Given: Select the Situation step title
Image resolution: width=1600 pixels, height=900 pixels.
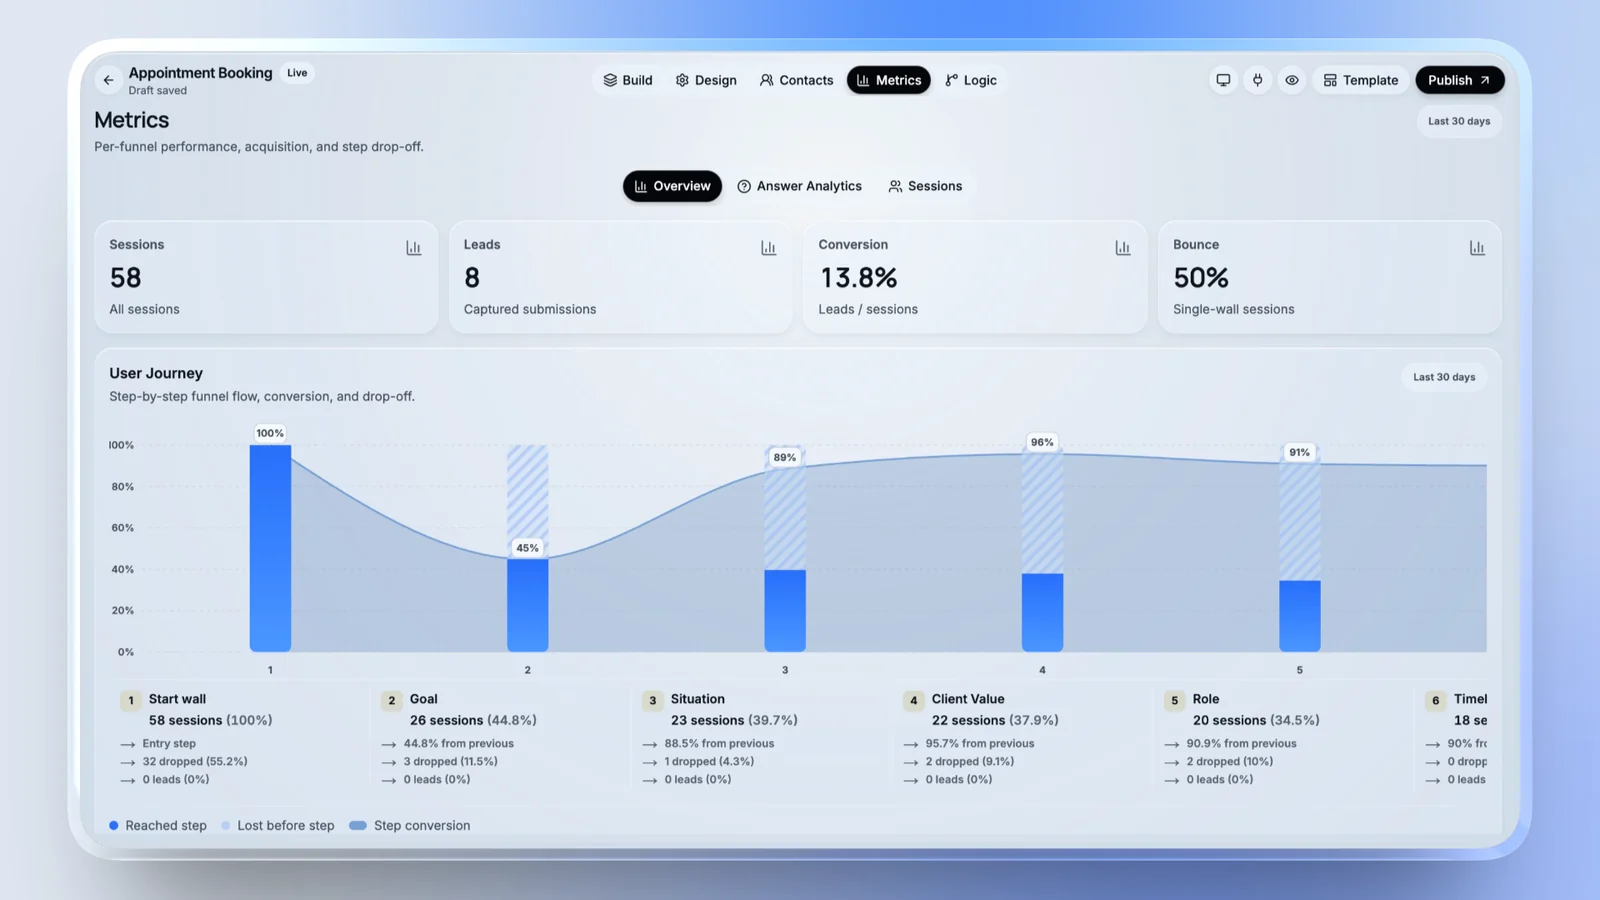Looking at the screenshot, I should [x=698, y=699].
